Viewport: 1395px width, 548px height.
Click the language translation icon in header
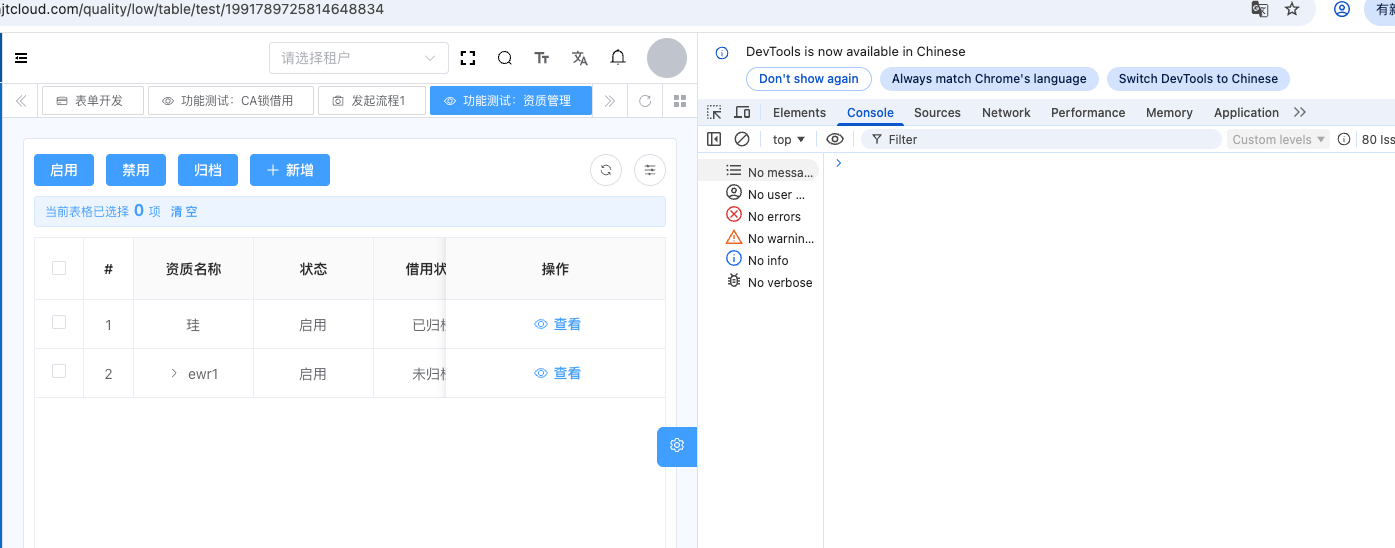[x=580, y=58]
